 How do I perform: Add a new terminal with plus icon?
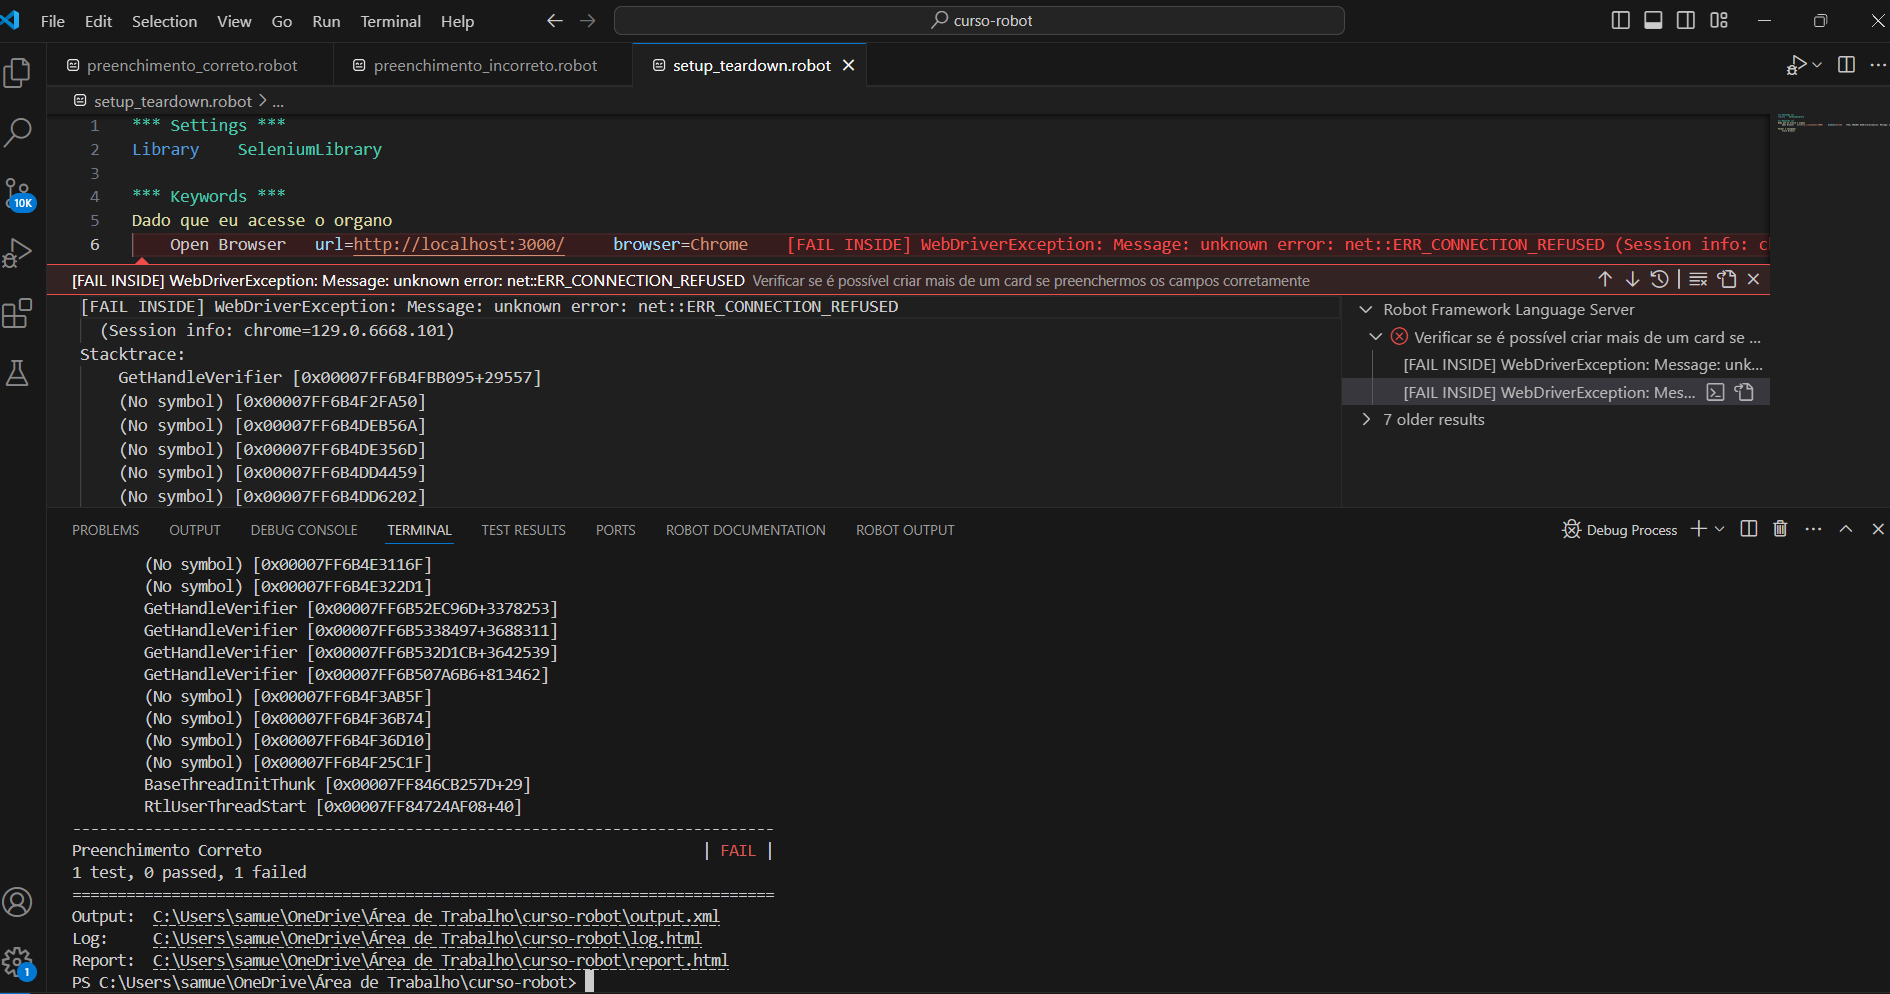(x=1698, y=529)
